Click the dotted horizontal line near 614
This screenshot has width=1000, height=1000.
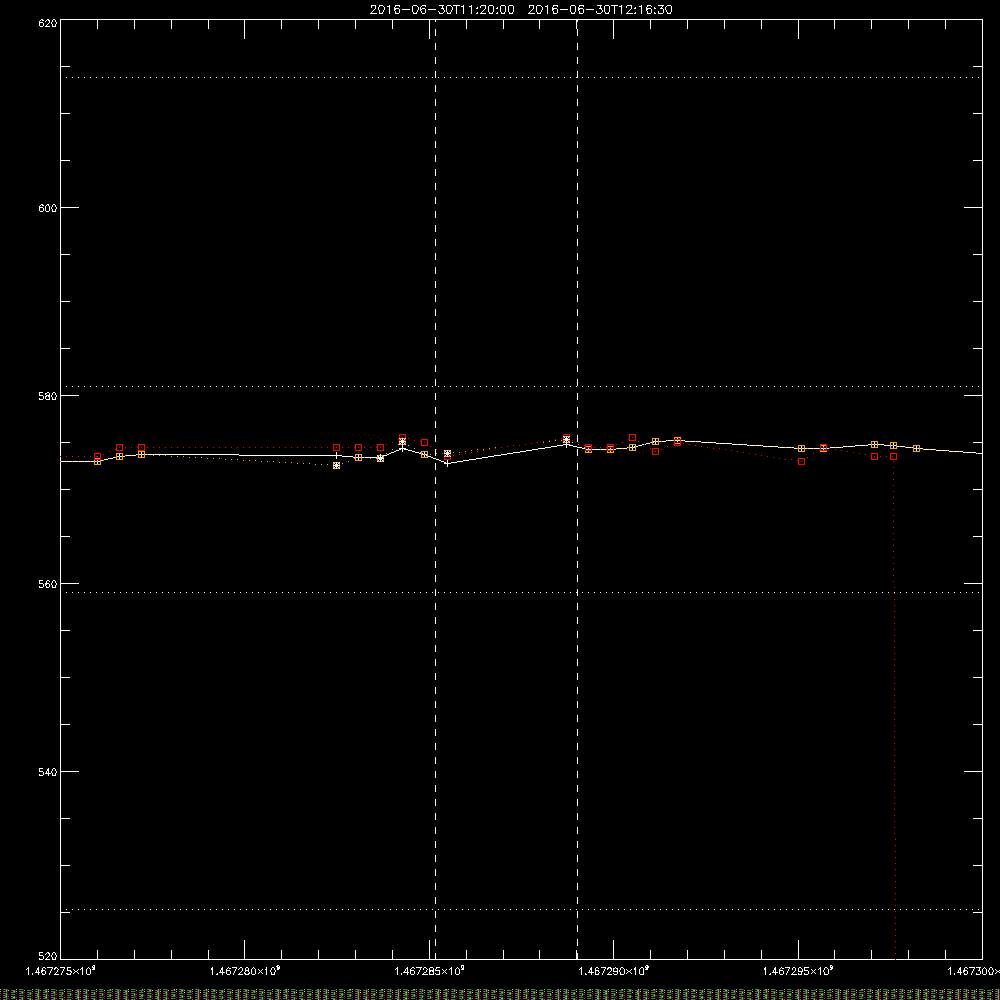(521, 77)
